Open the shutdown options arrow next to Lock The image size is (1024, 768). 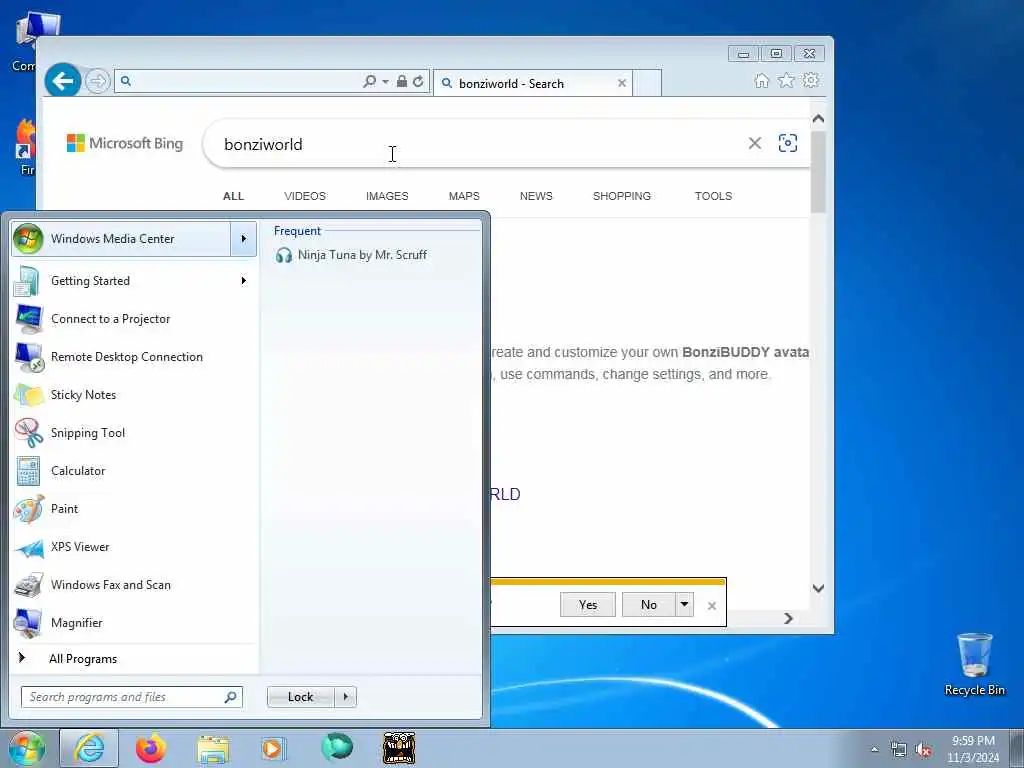(x=345, y=697)
